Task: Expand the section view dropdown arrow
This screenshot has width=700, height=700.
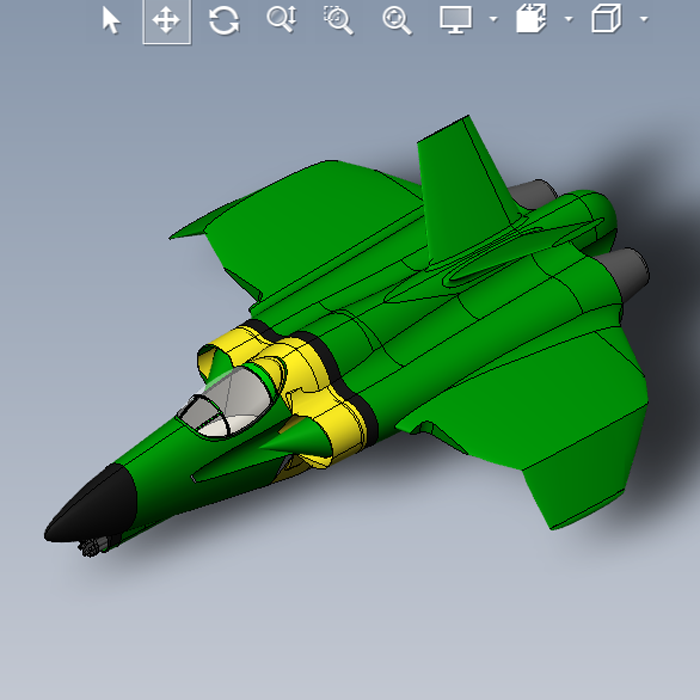Action: point(569,19)
